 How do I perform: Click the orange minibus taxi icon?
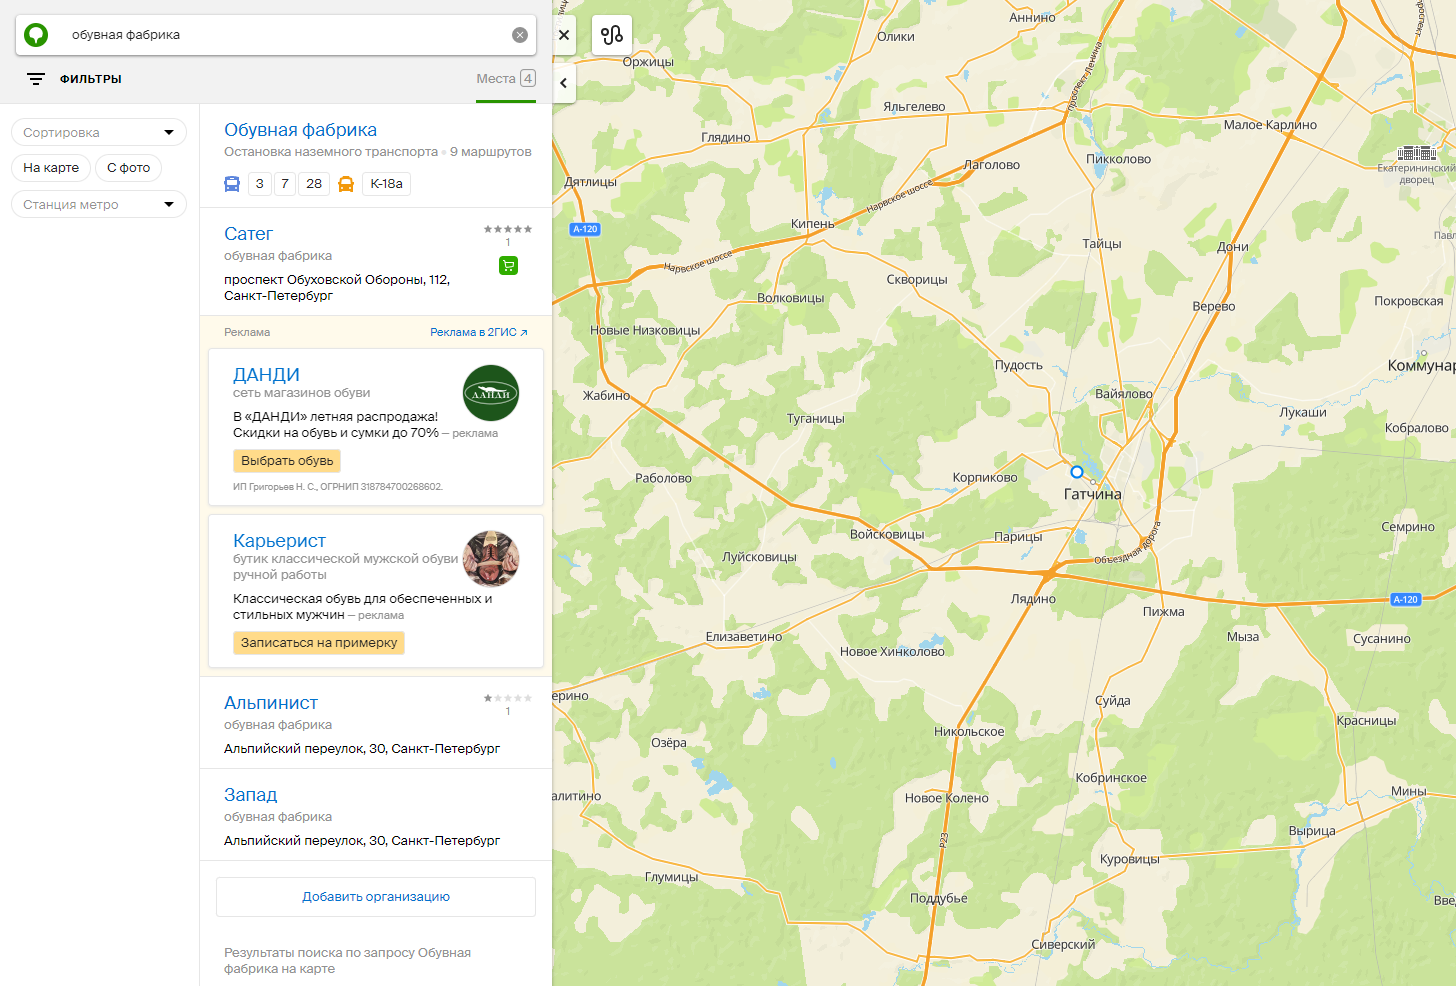[x=346, y=184]
